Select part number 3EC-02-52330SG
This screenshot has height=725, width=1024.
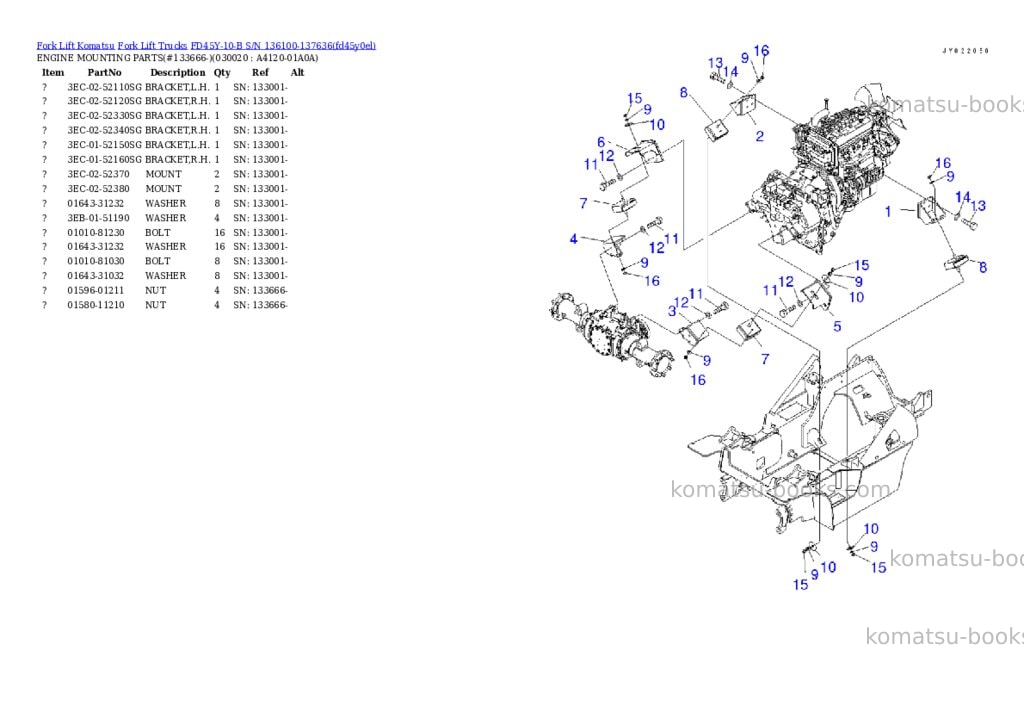104,116
